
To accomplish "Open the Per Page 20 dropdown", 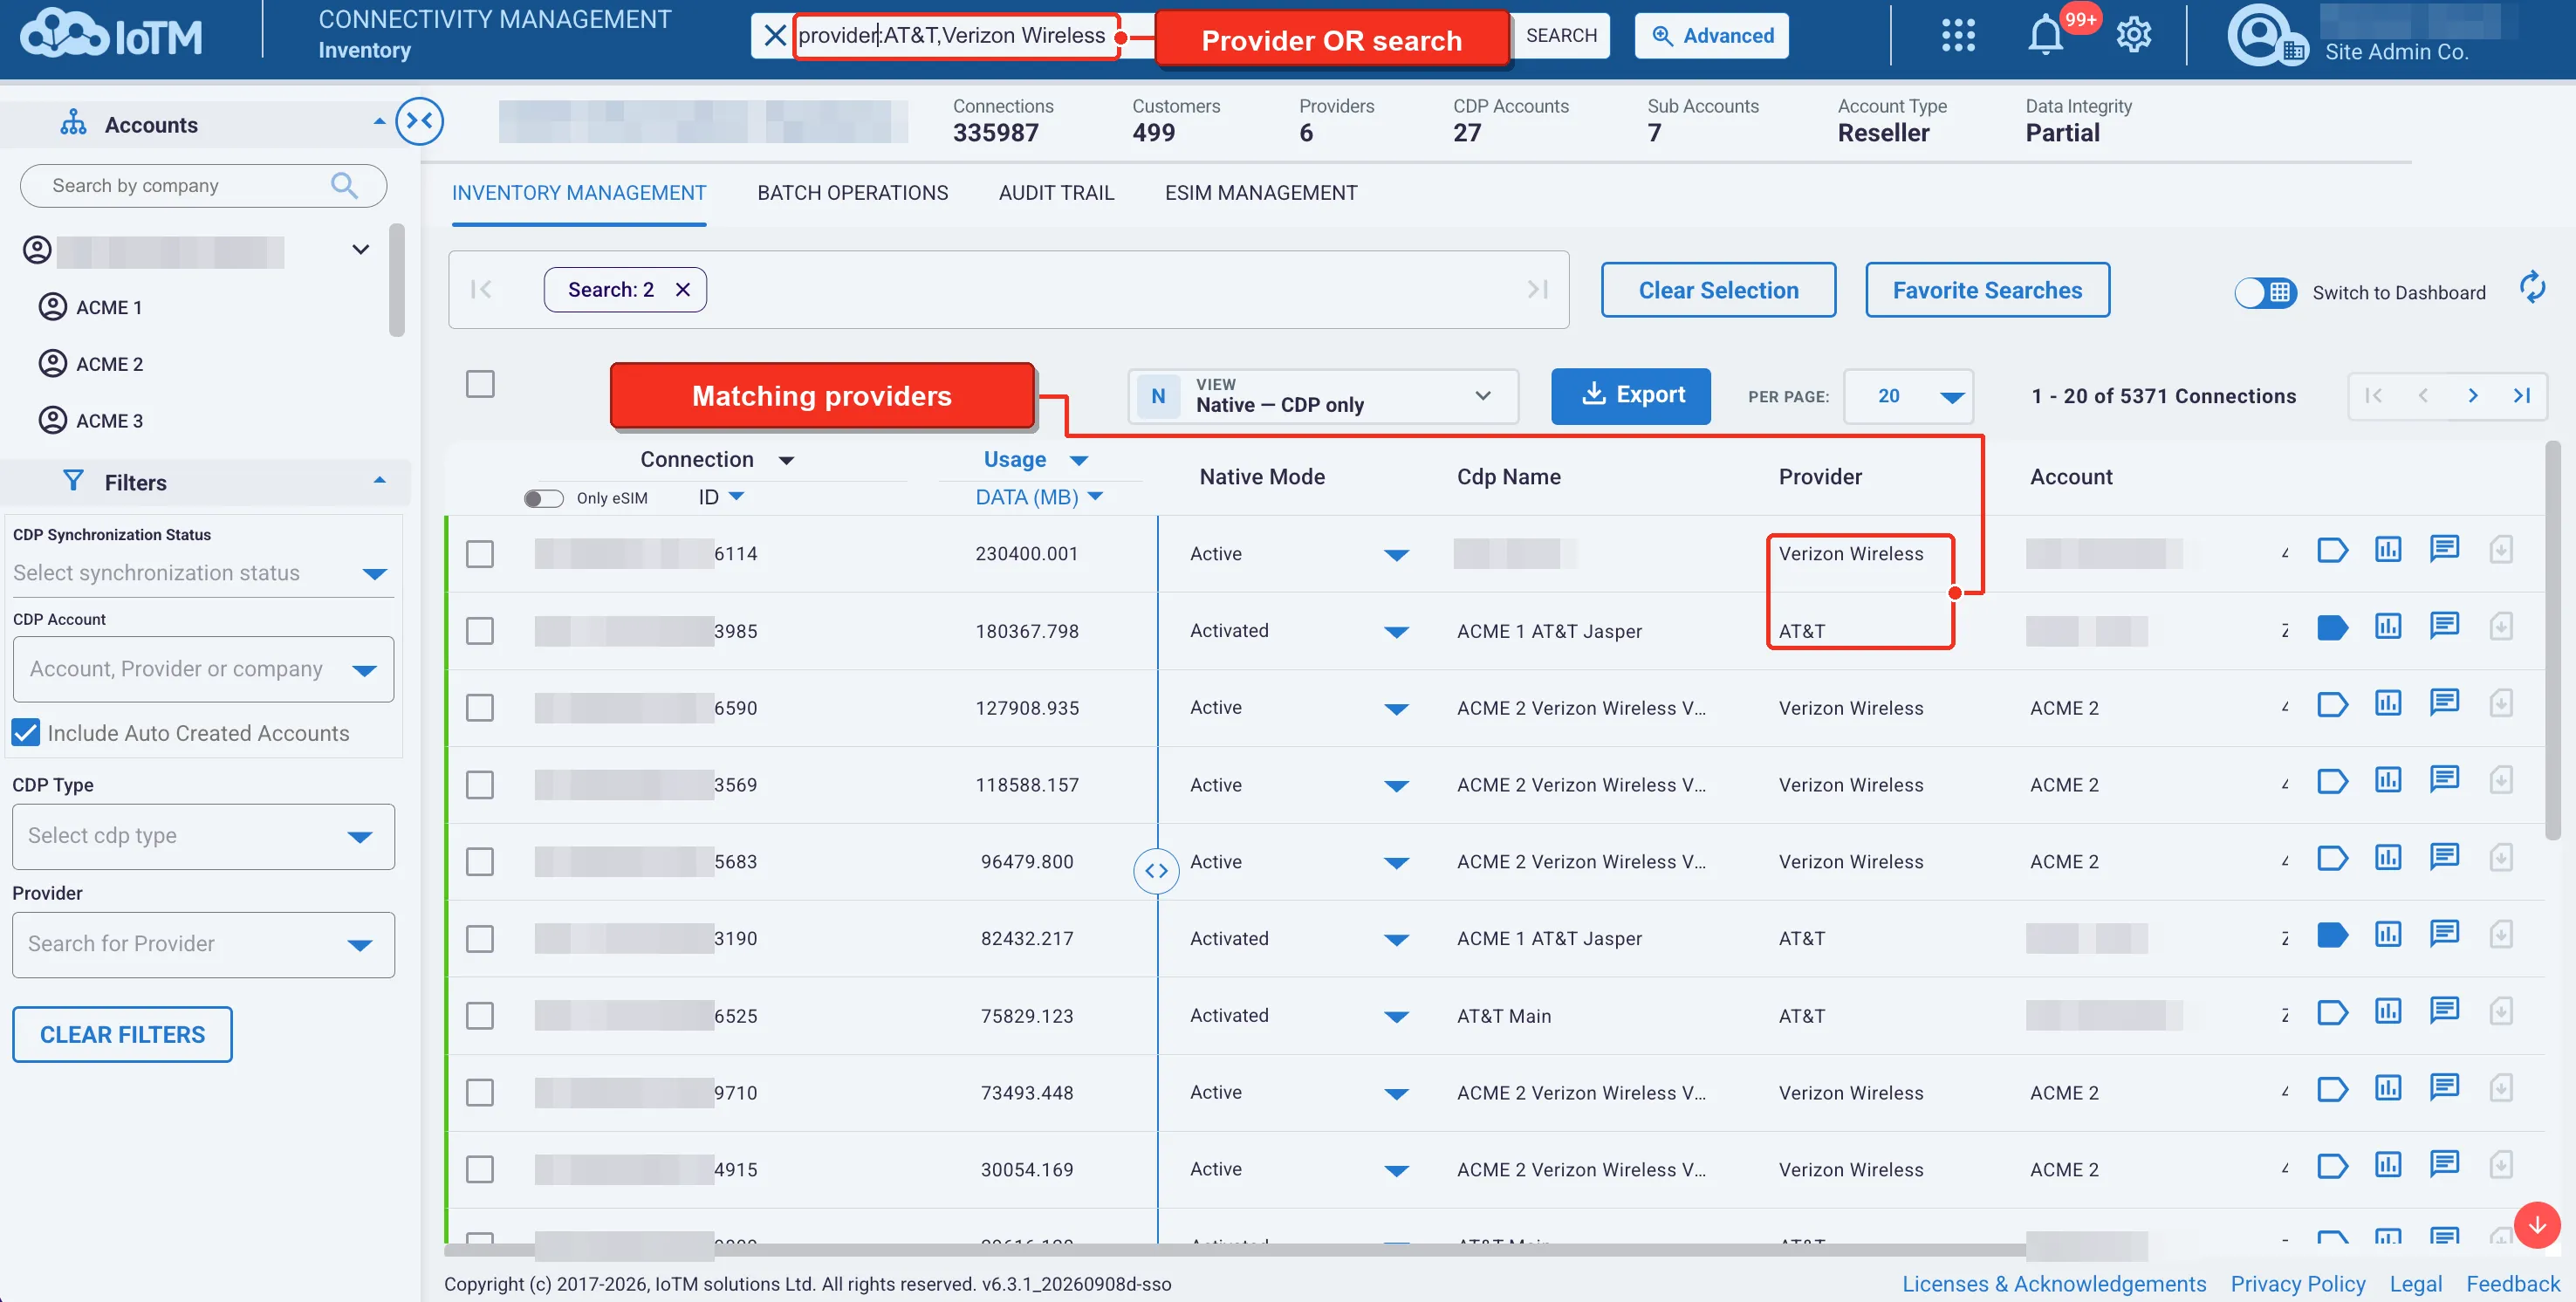I will coord(1908,396).
